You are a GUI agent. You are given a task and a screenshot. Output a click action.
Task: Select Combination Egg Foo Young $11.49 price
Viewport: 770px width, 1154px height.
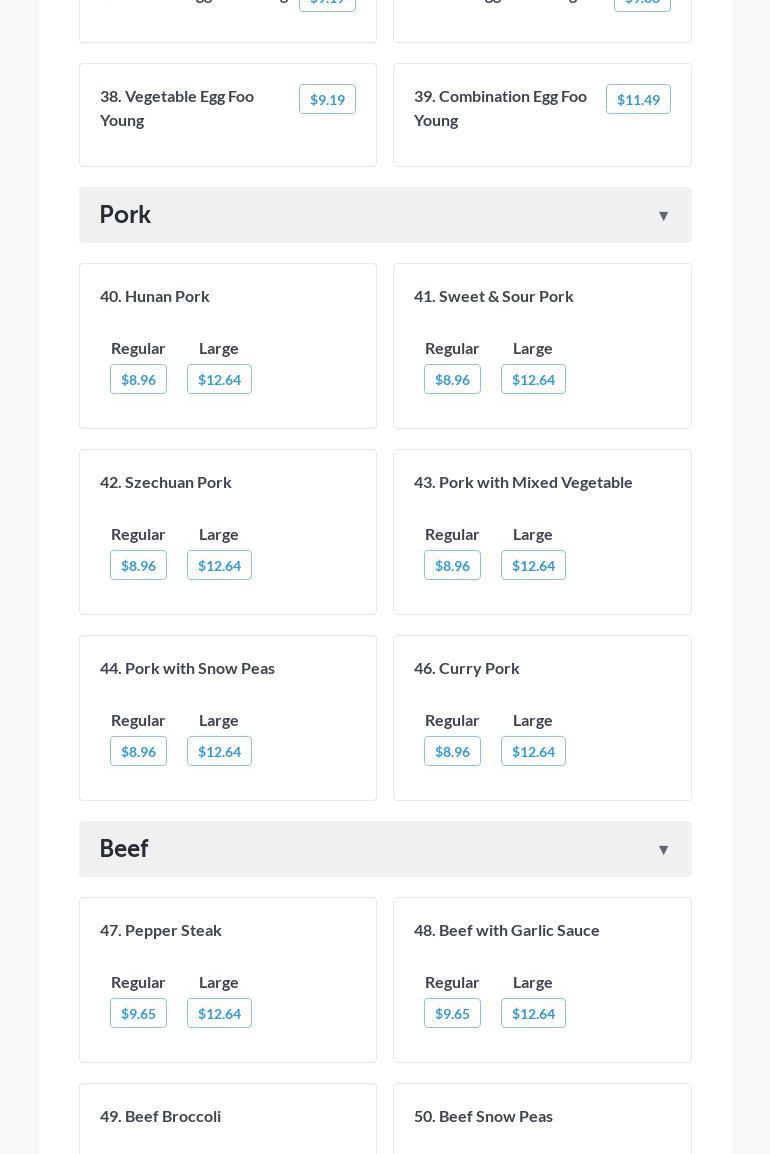[x=638, y=100]
